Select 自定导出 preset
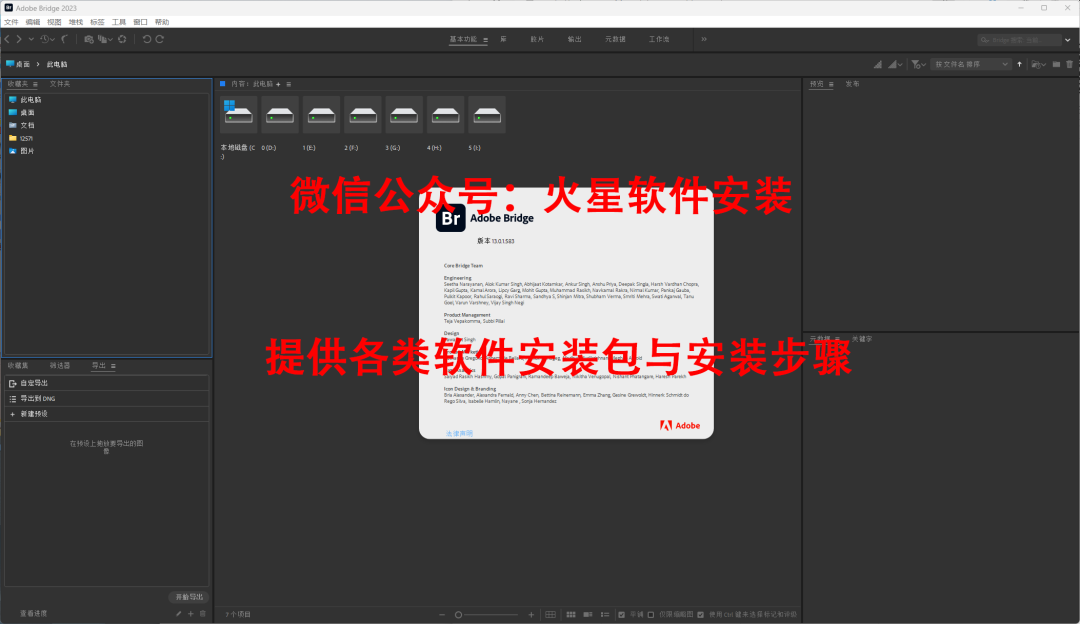The width and height of the screenshot is (1080, 624). coord(106,383)
